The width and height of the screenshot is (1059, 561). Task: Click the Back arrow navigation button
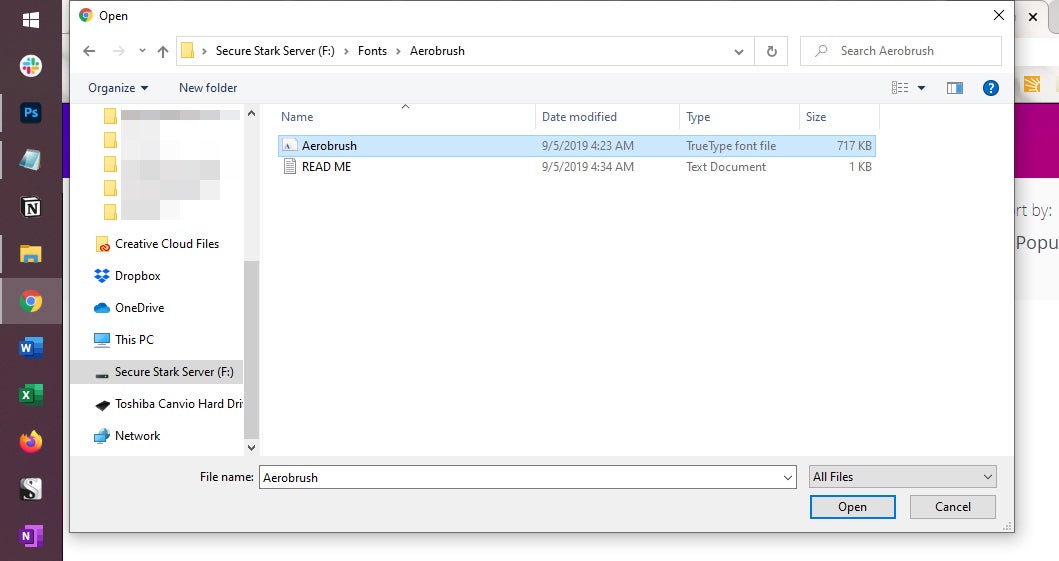coord(89,51)
